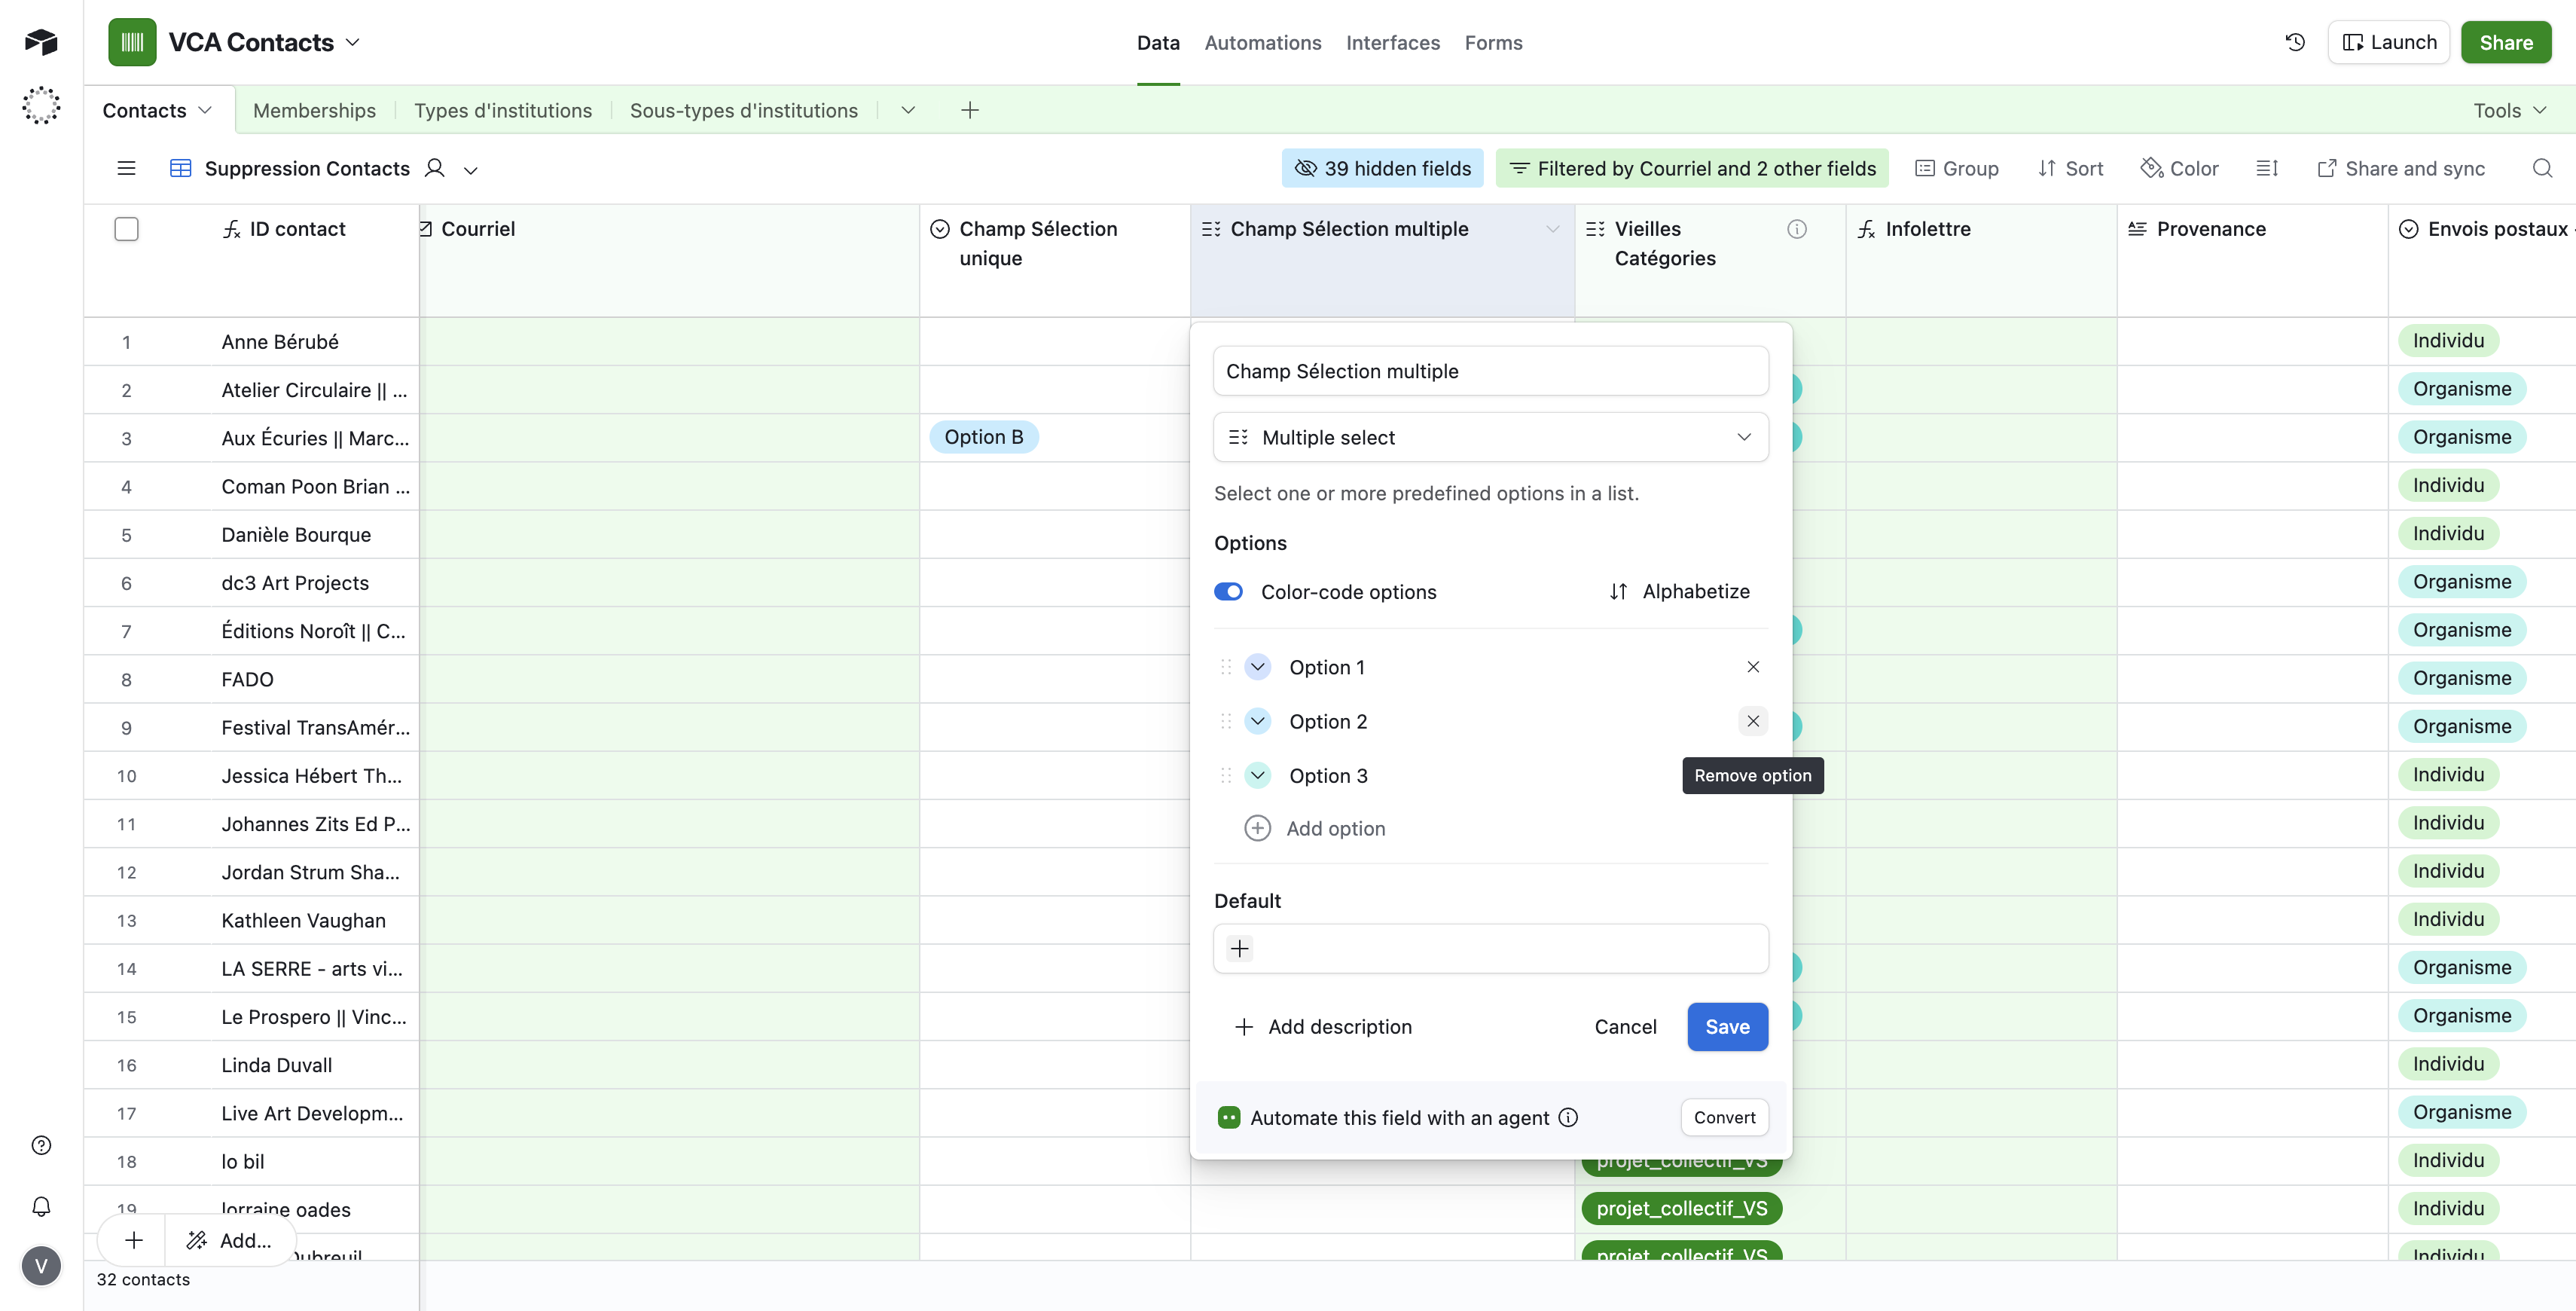Open the row height icon

click(2267, 168)
